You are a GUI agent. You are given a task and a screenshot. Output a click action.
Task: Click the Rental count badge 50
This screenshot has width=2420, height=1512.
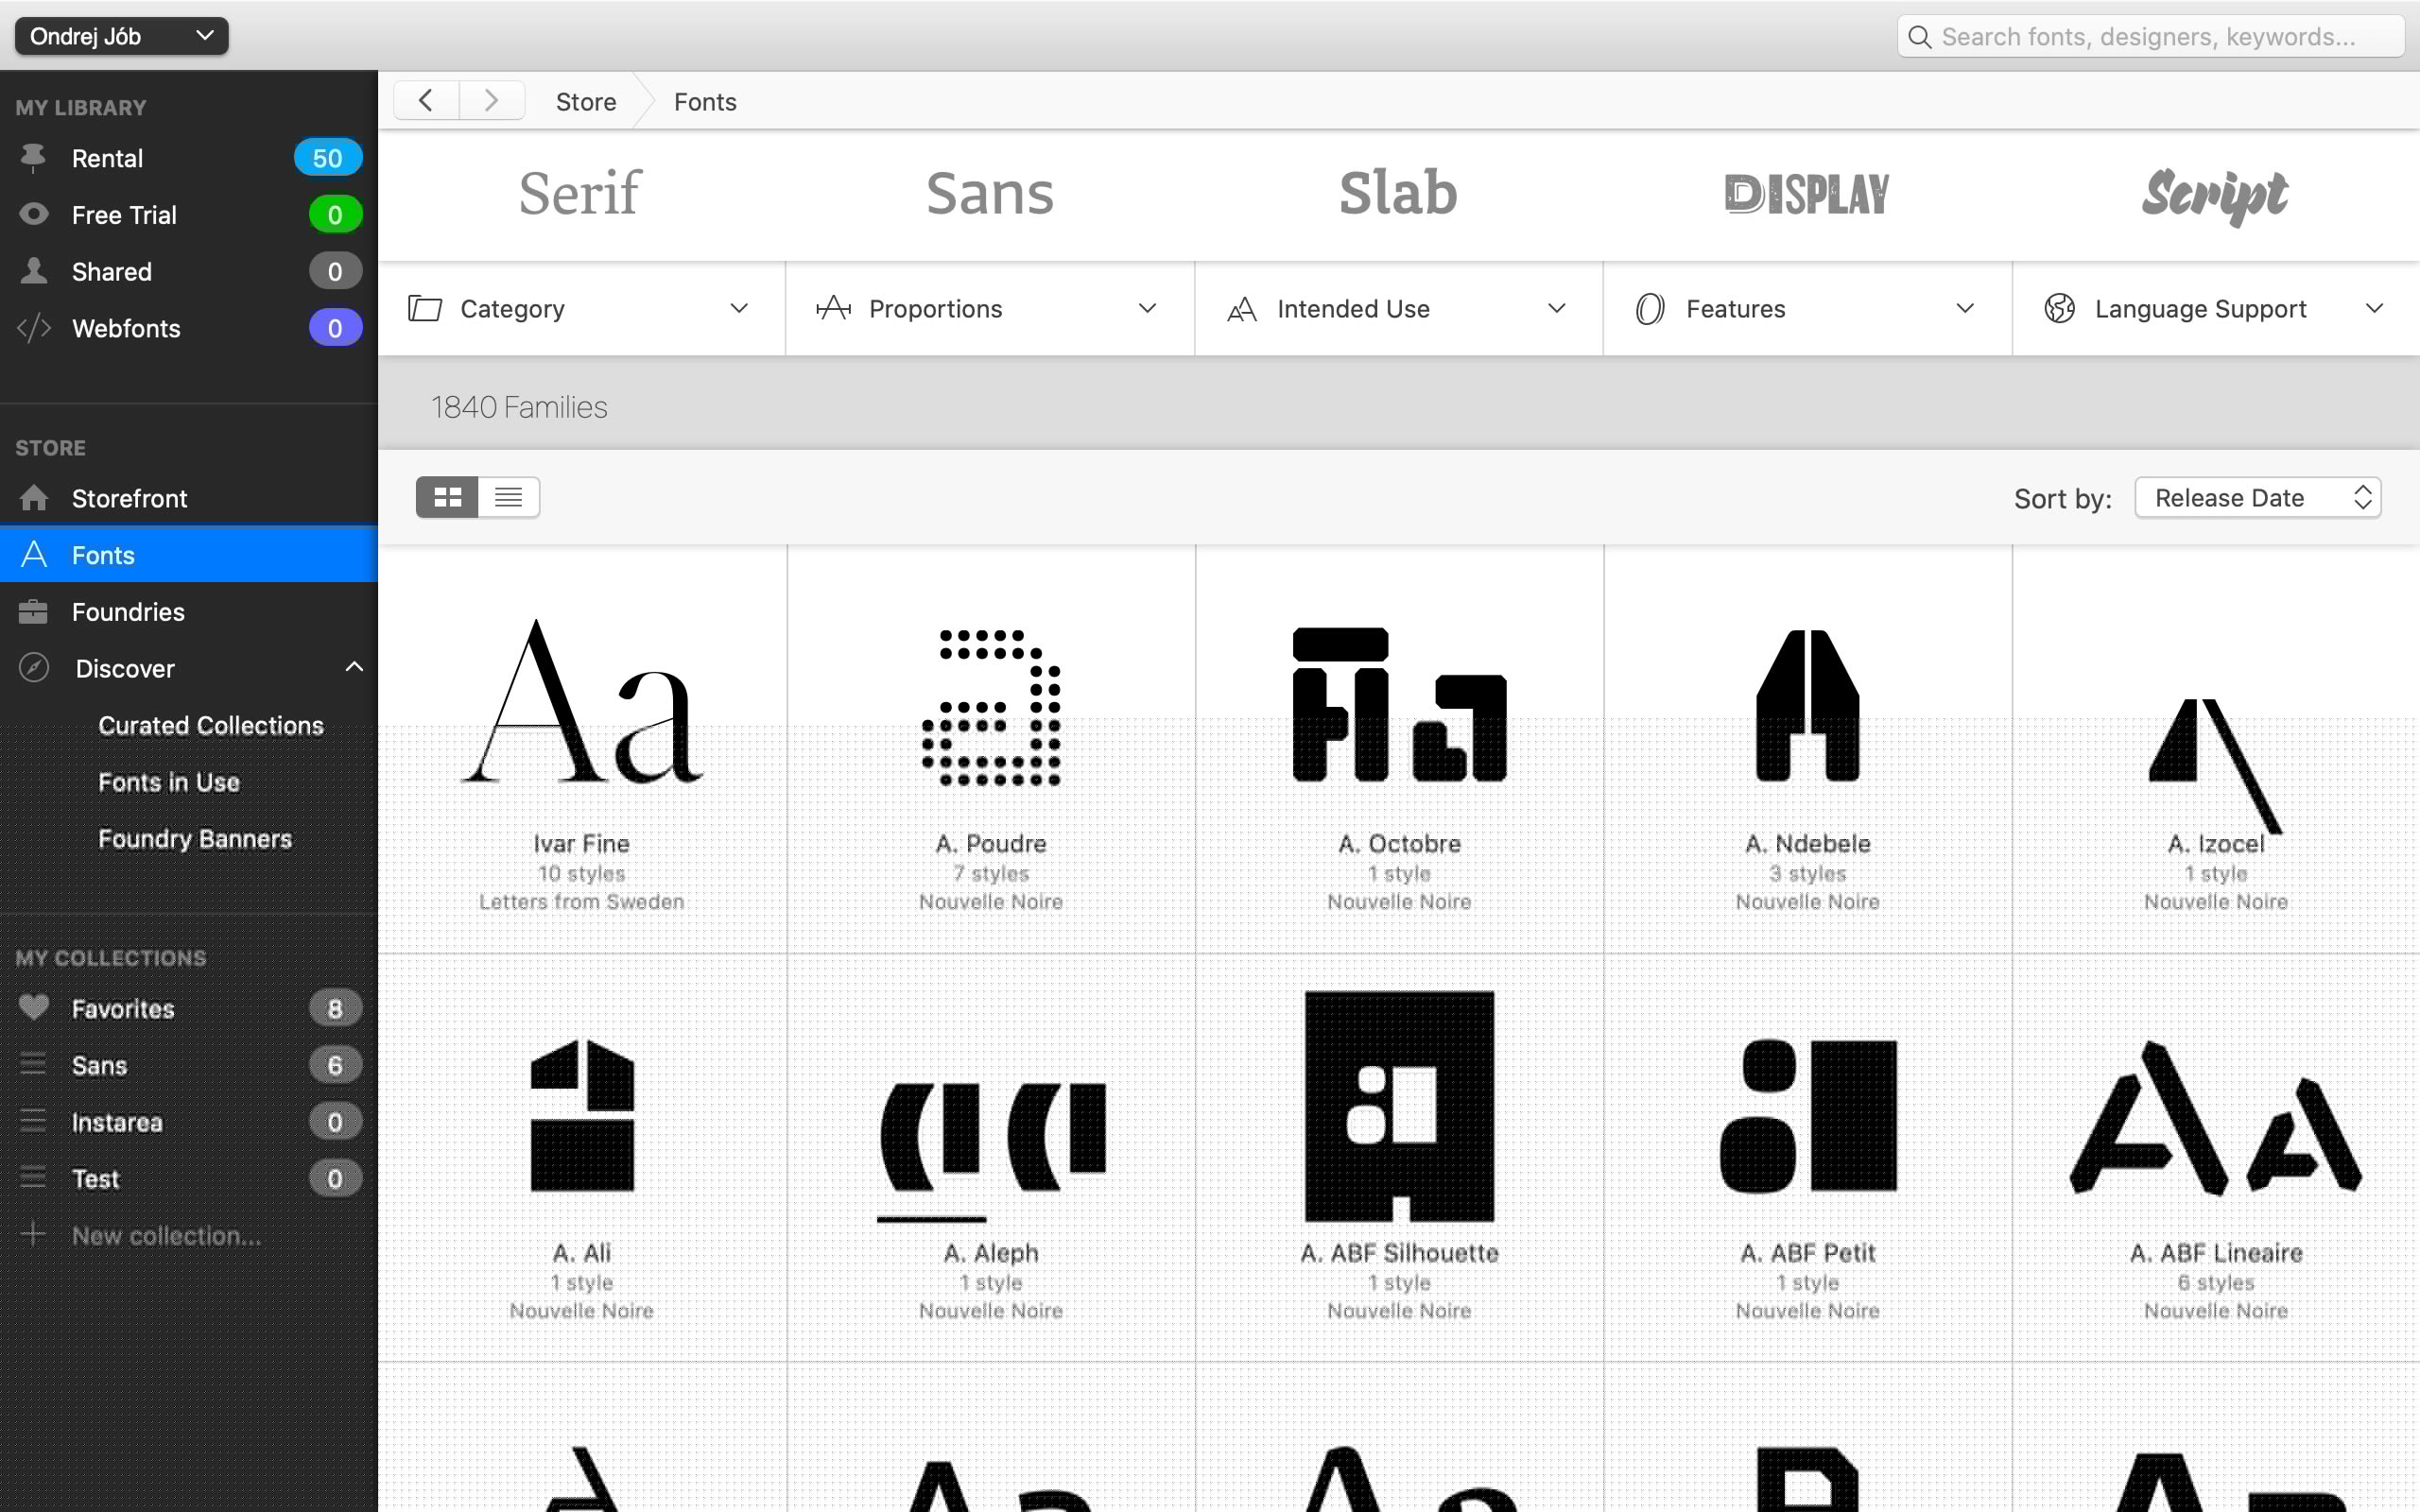[x=328, y=158]
